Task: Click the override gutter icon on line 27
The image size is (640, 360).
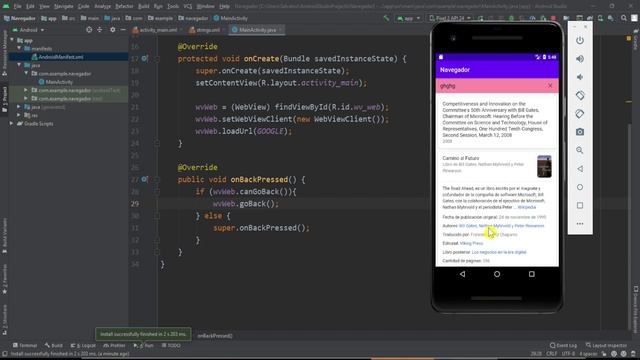Action: tap(144, 179)
